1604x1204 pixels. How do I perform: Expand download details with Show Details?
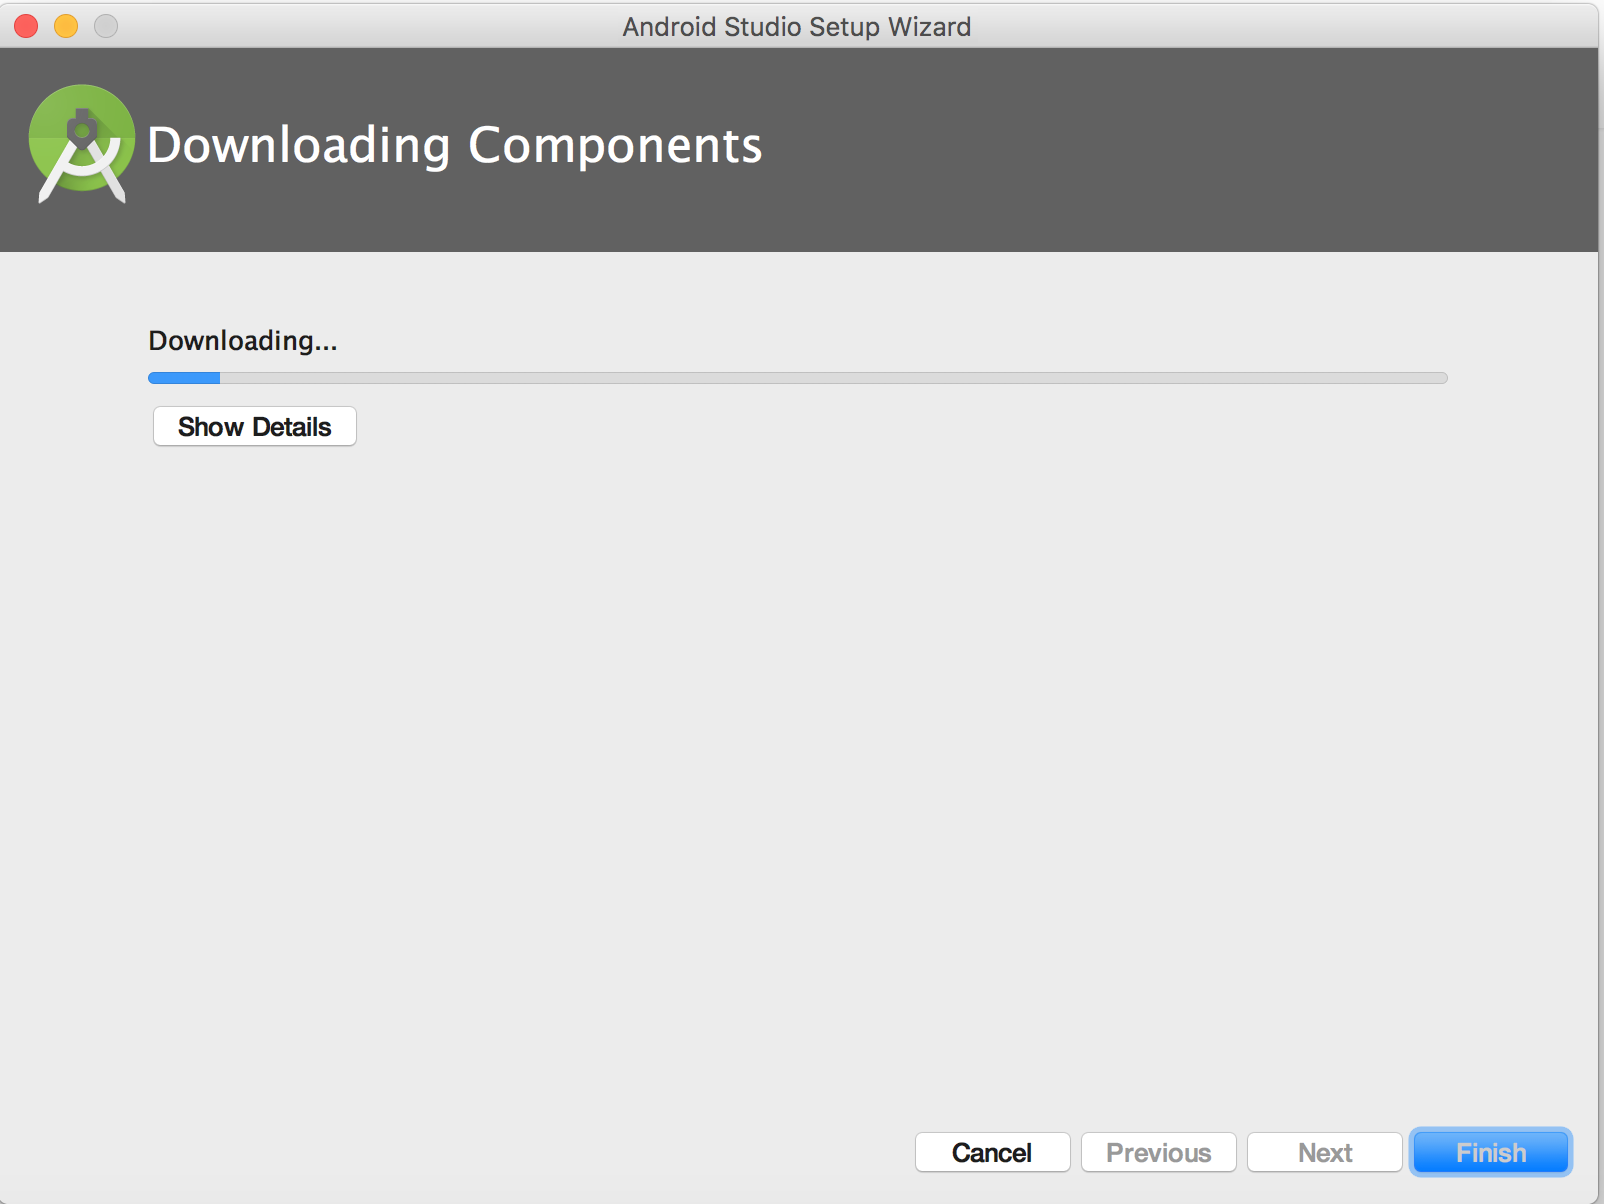(x=254, y=426)
